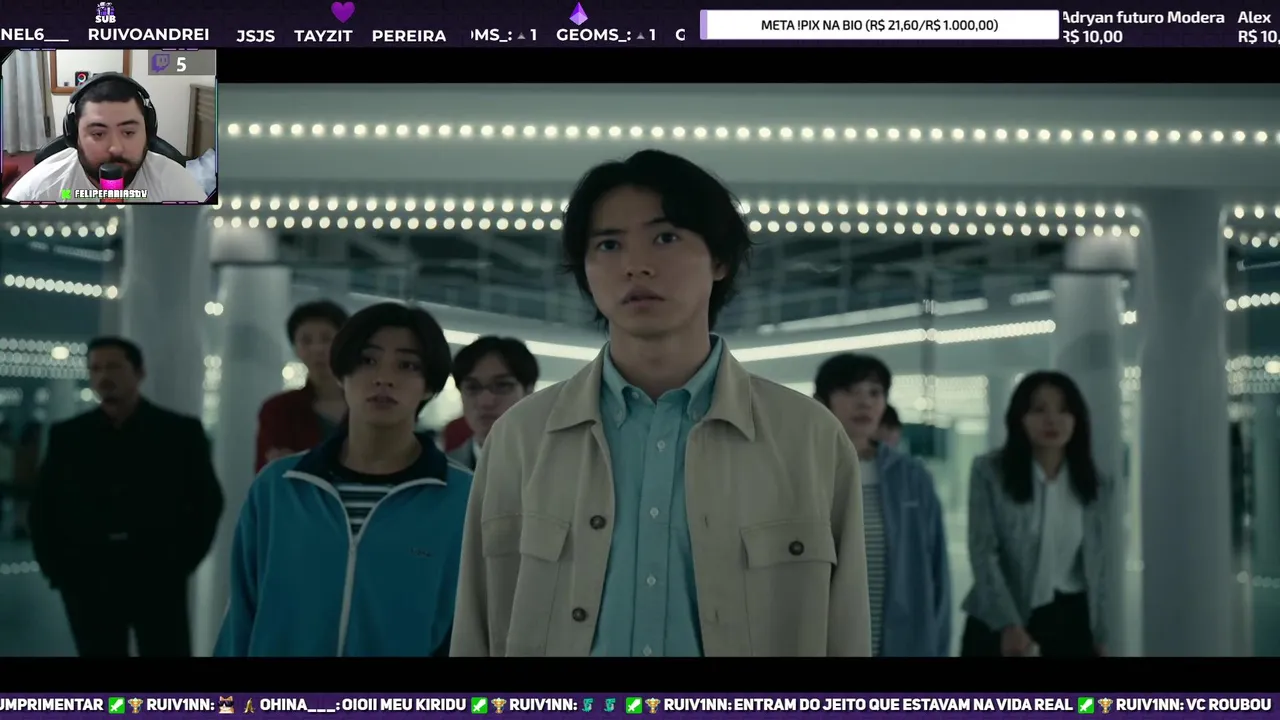
Task: Click the username TAYZIT in top ticker
Action: [323, 36]
